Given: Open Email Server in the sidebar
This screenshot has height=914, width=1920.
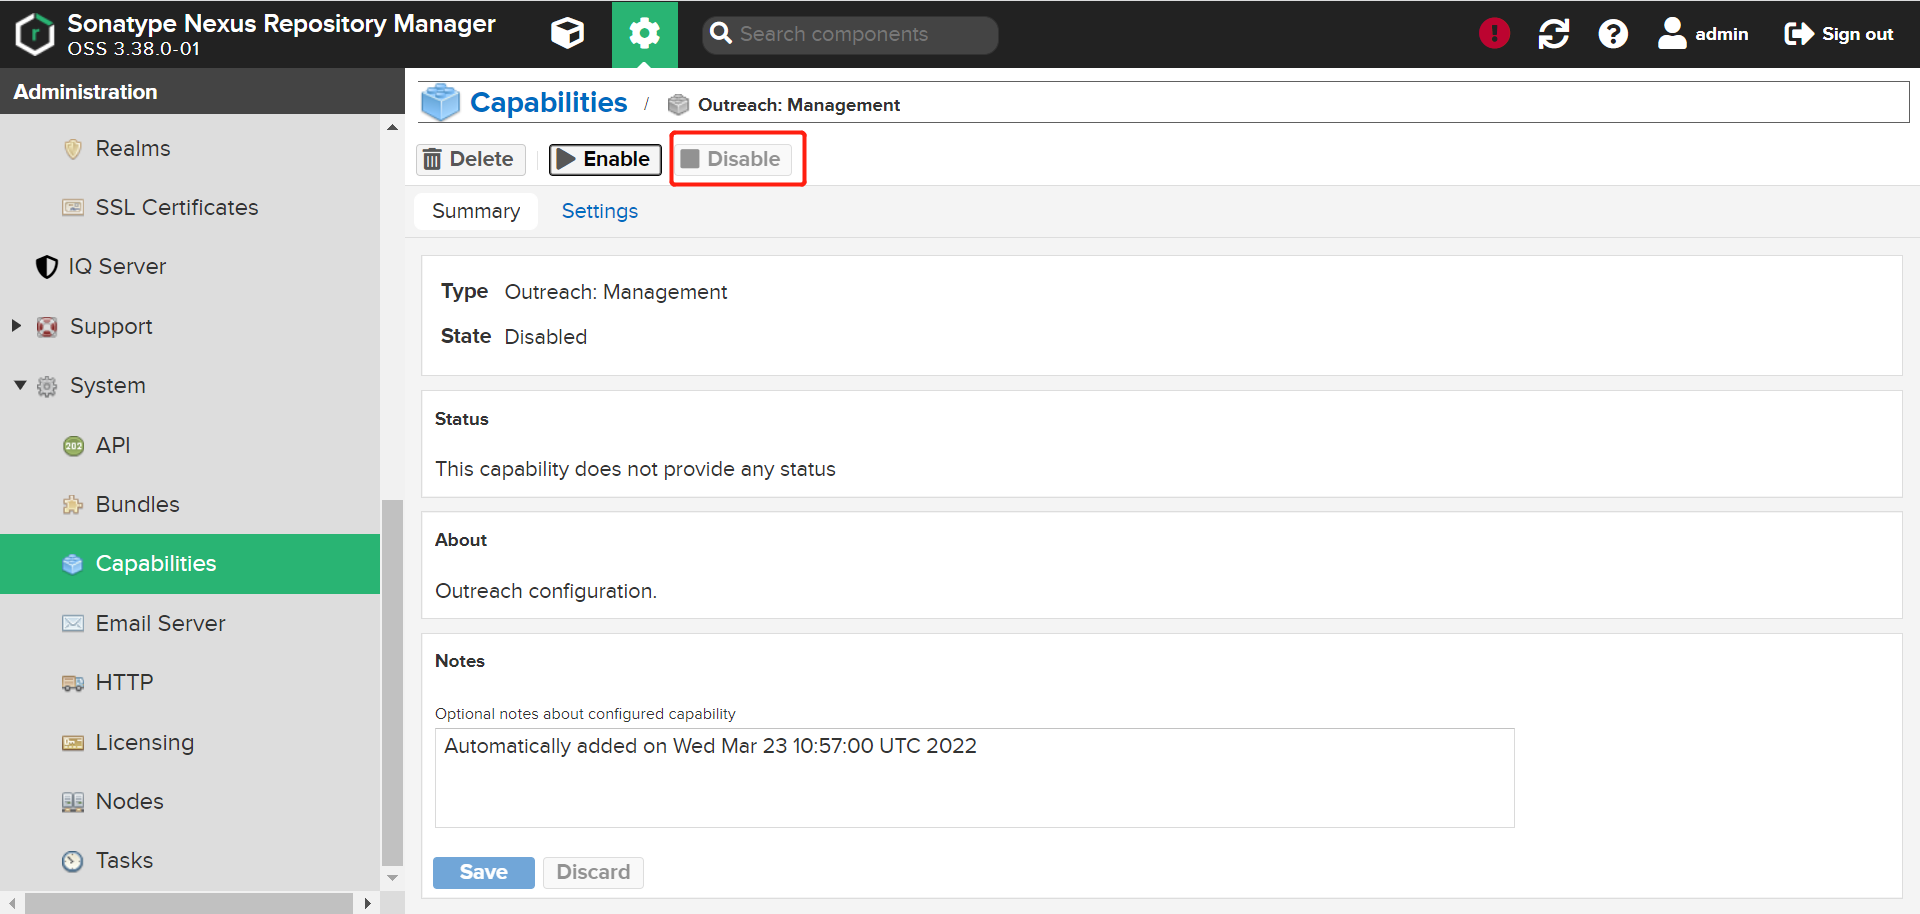Looking at the screenshot, I should [x=161, y=624].
